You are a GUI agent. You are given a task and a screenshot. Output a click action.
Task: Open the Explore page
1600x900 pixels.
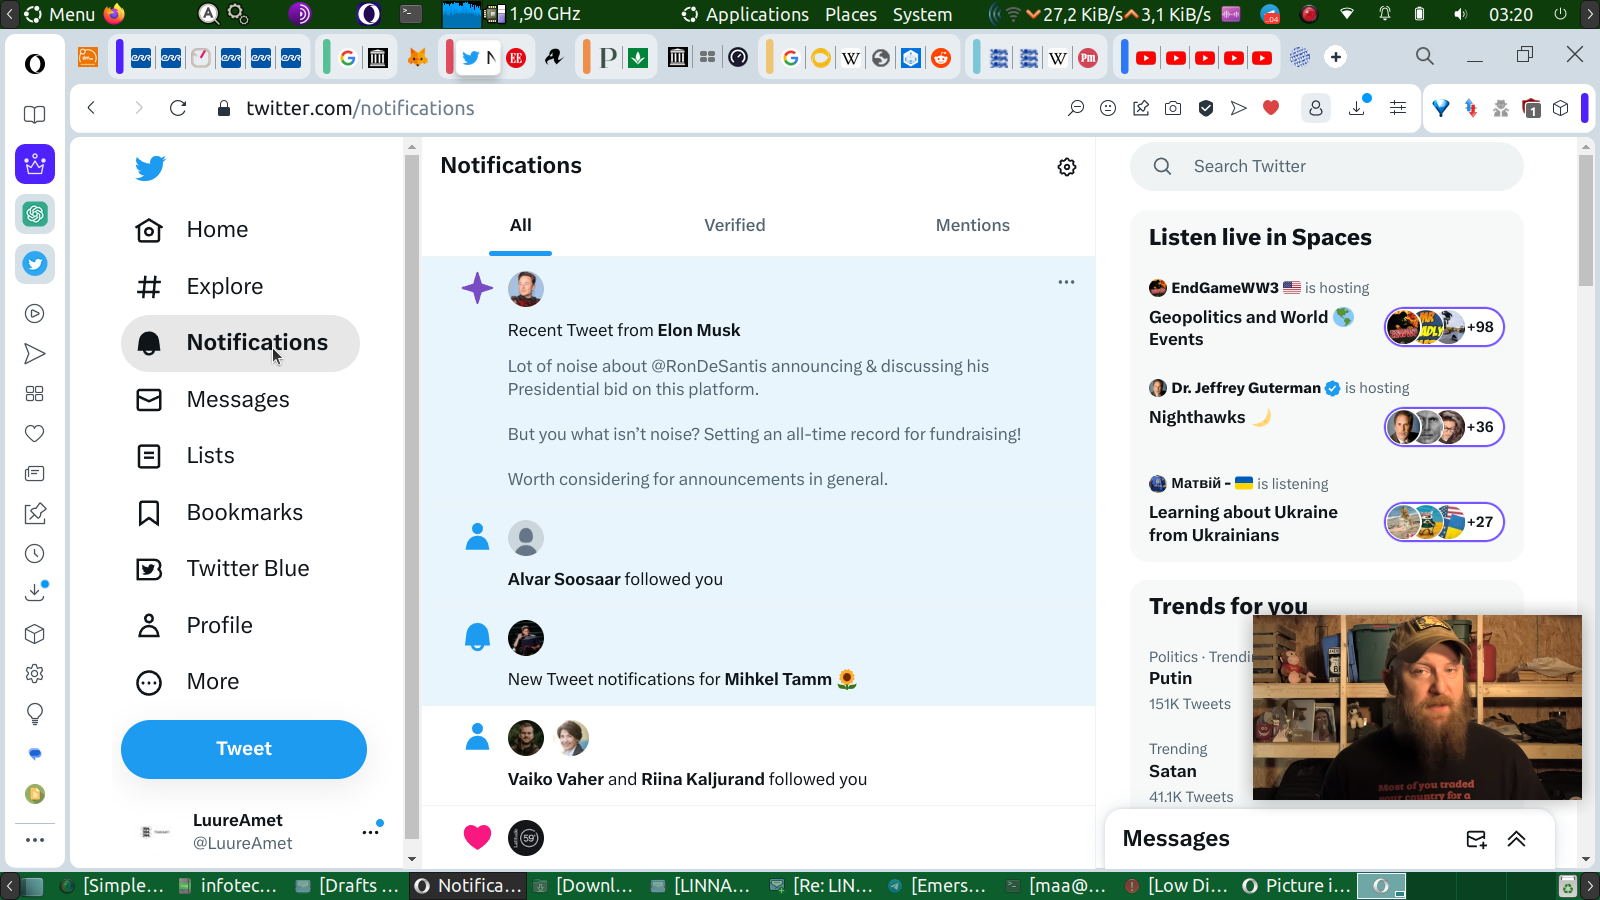pos(199,287)
